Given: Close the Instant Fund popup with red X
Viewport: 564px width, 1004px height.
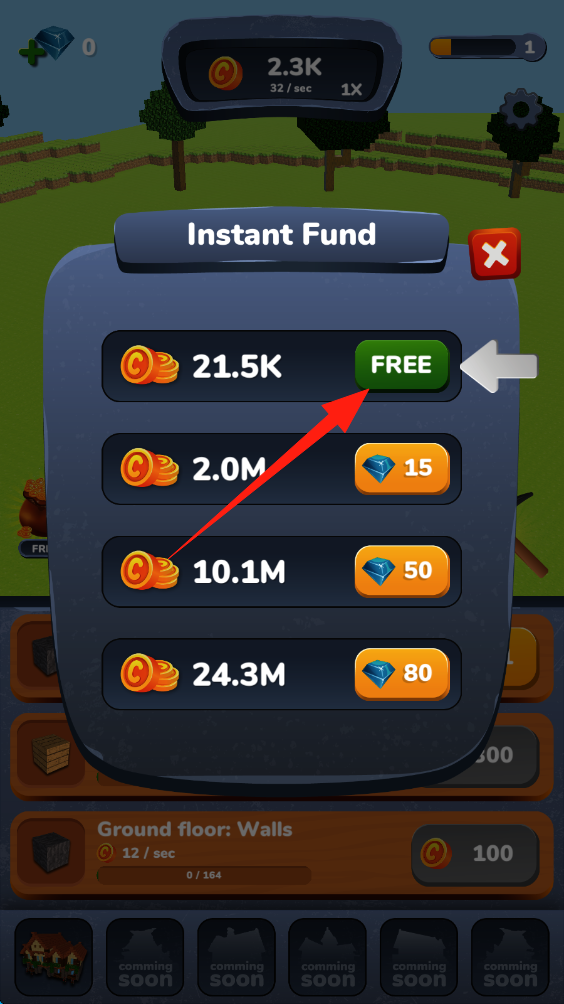Looking at the screenshot, I should [494, 254].
